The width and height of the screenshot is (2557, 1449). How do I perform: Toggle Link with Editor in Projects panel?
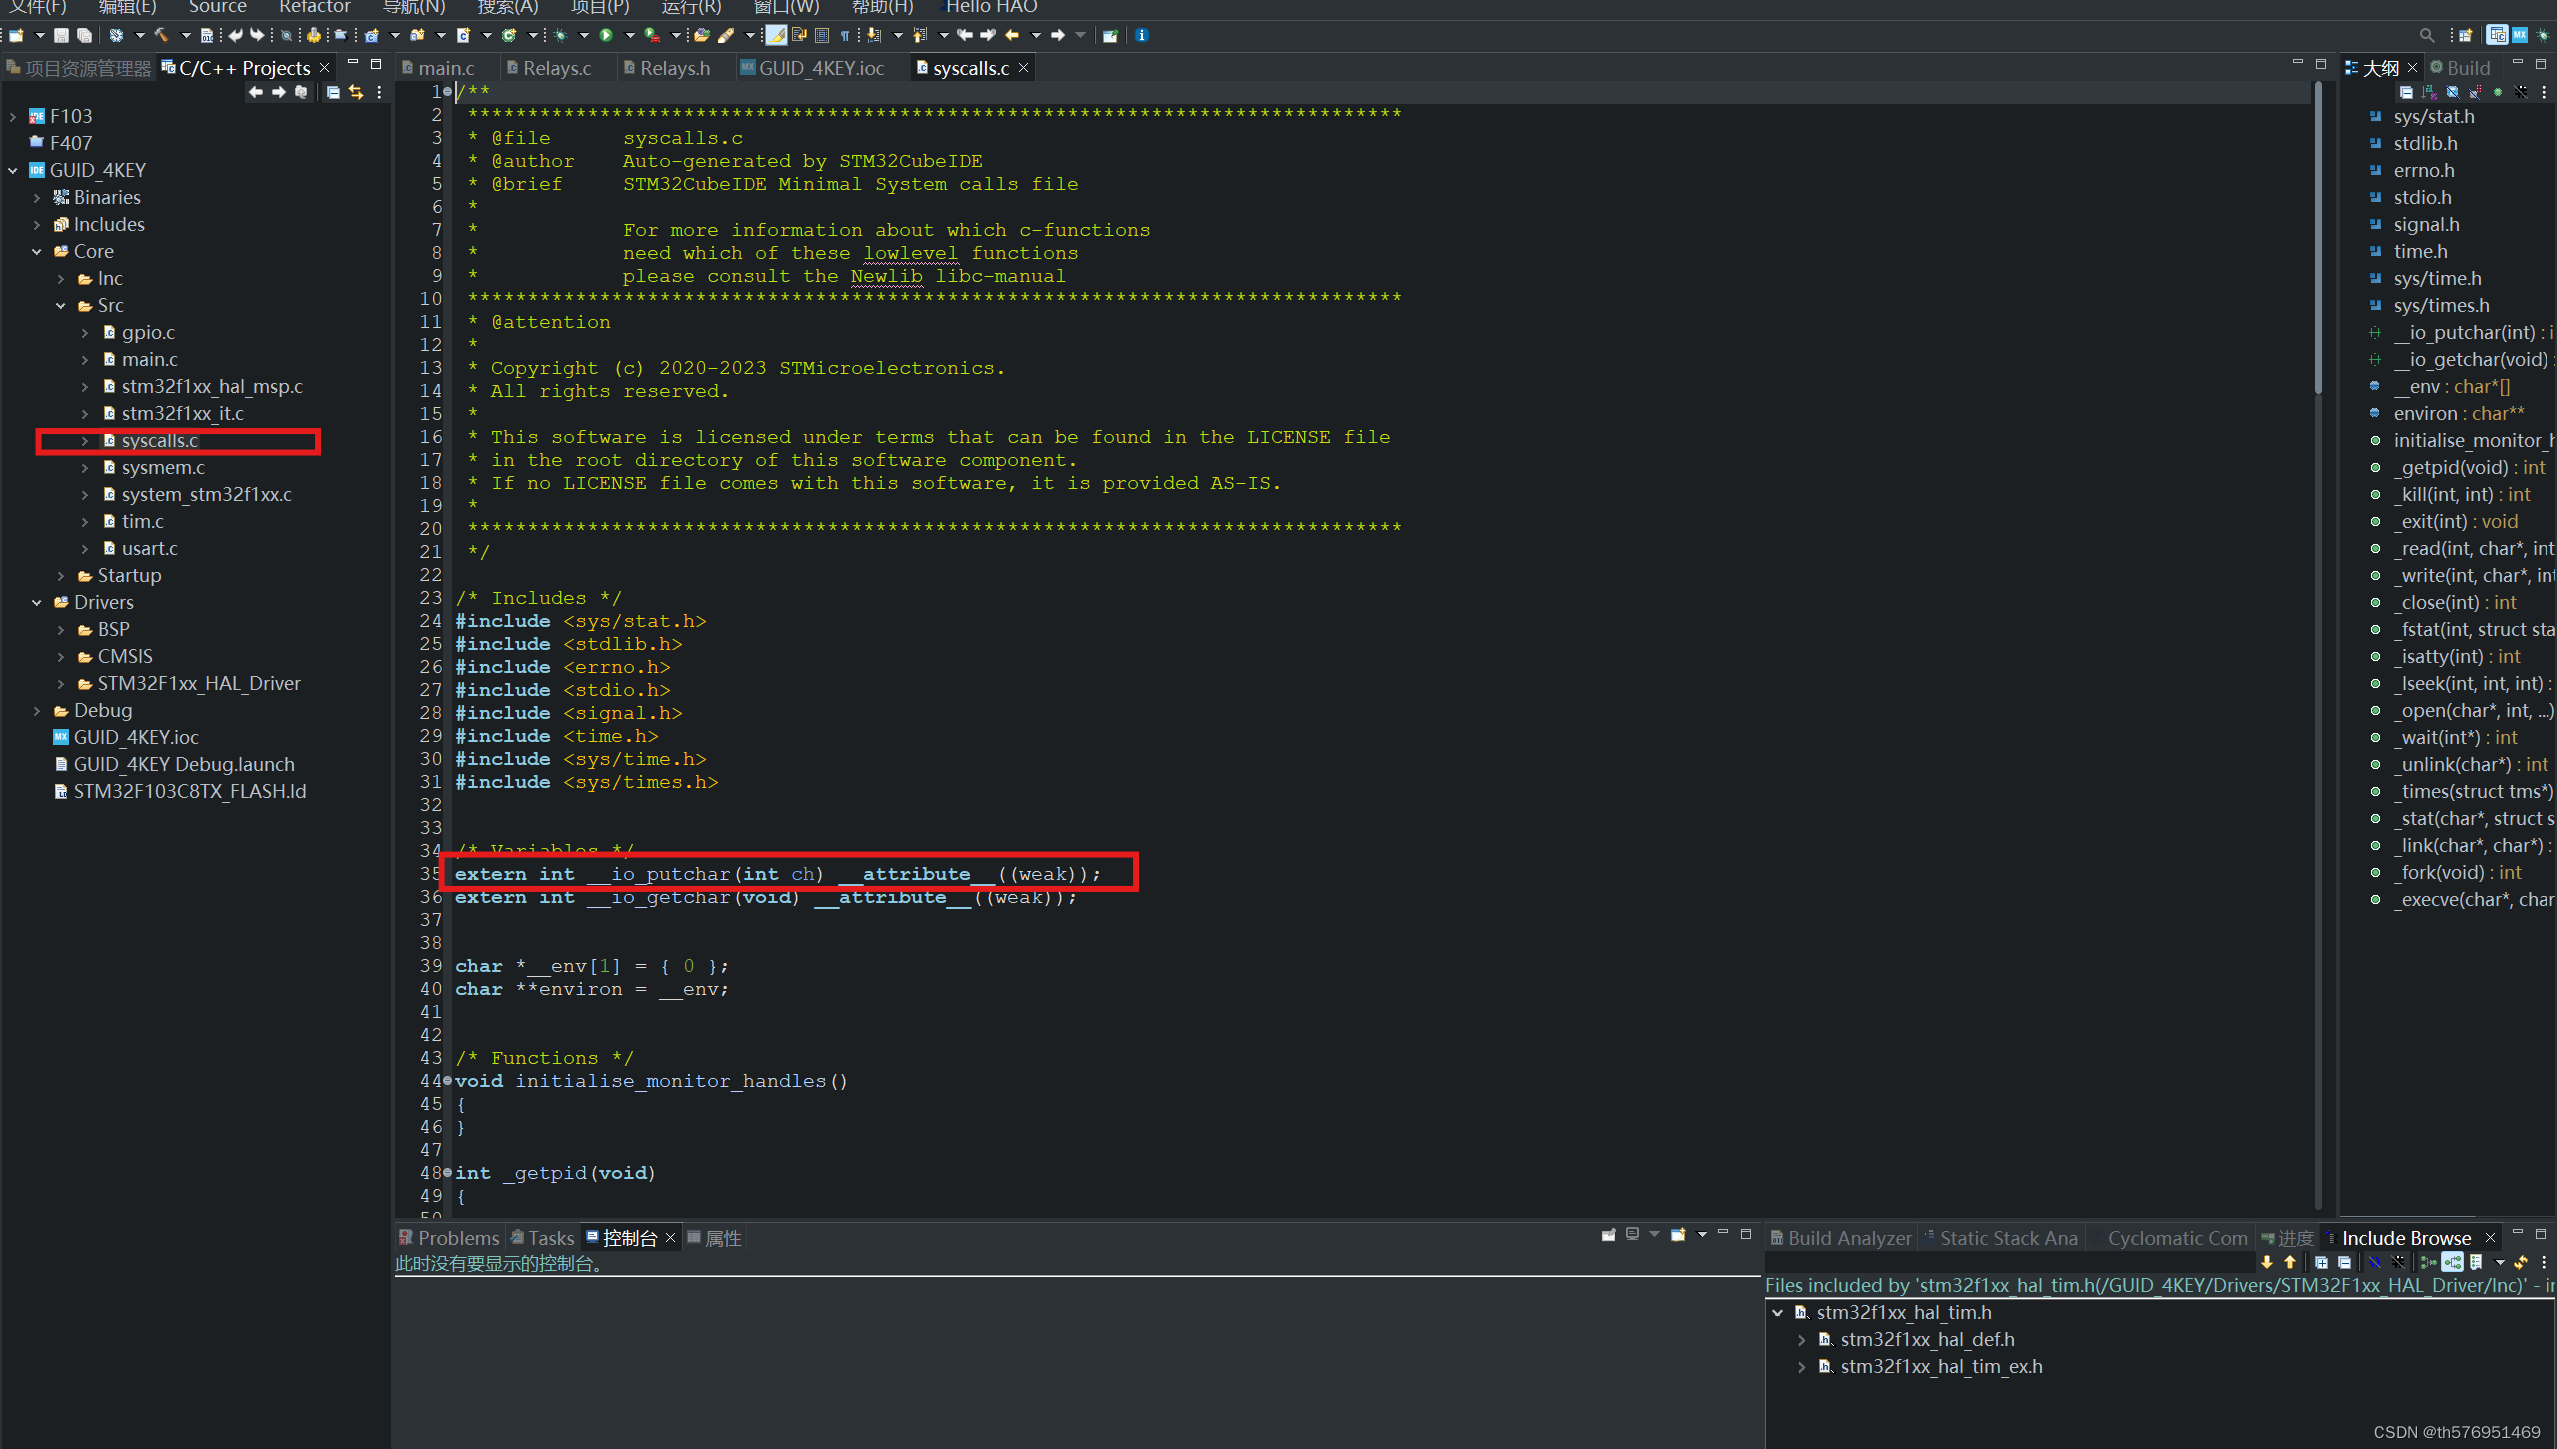point(356,92)
